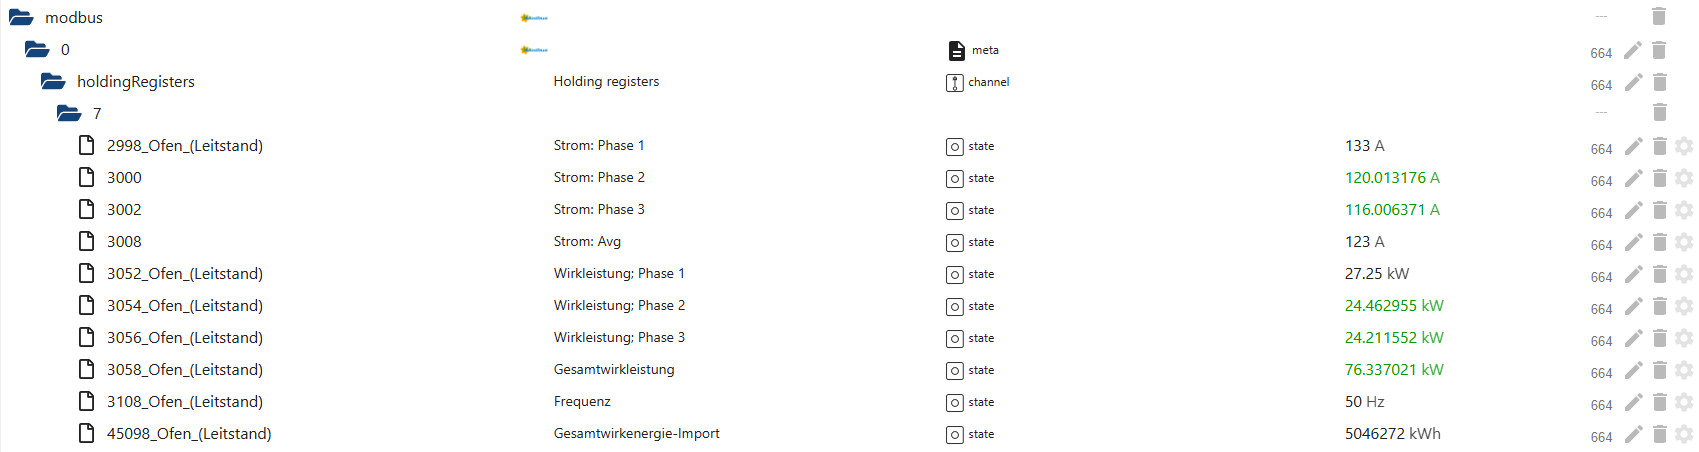This screenshot has height=452, width=1699.
Task: Collapse folder 7 in the tree
Action: pyautogui.click(x=69, y=113)
